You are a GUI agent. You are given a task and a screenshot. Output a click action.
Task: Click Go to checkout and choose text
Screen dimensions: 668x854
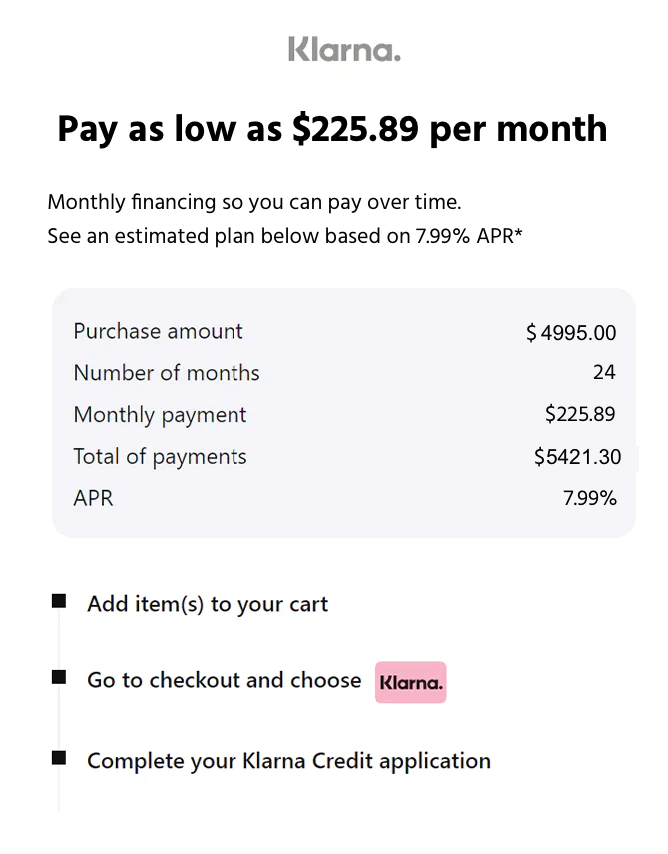coord(224,680)
